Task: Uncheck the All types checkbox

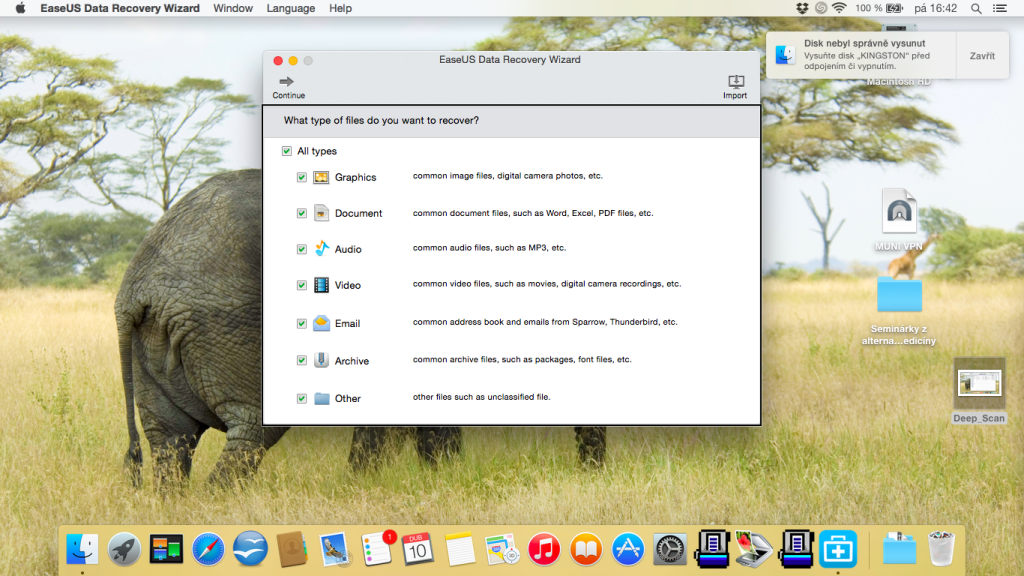Action: (288, 151)
